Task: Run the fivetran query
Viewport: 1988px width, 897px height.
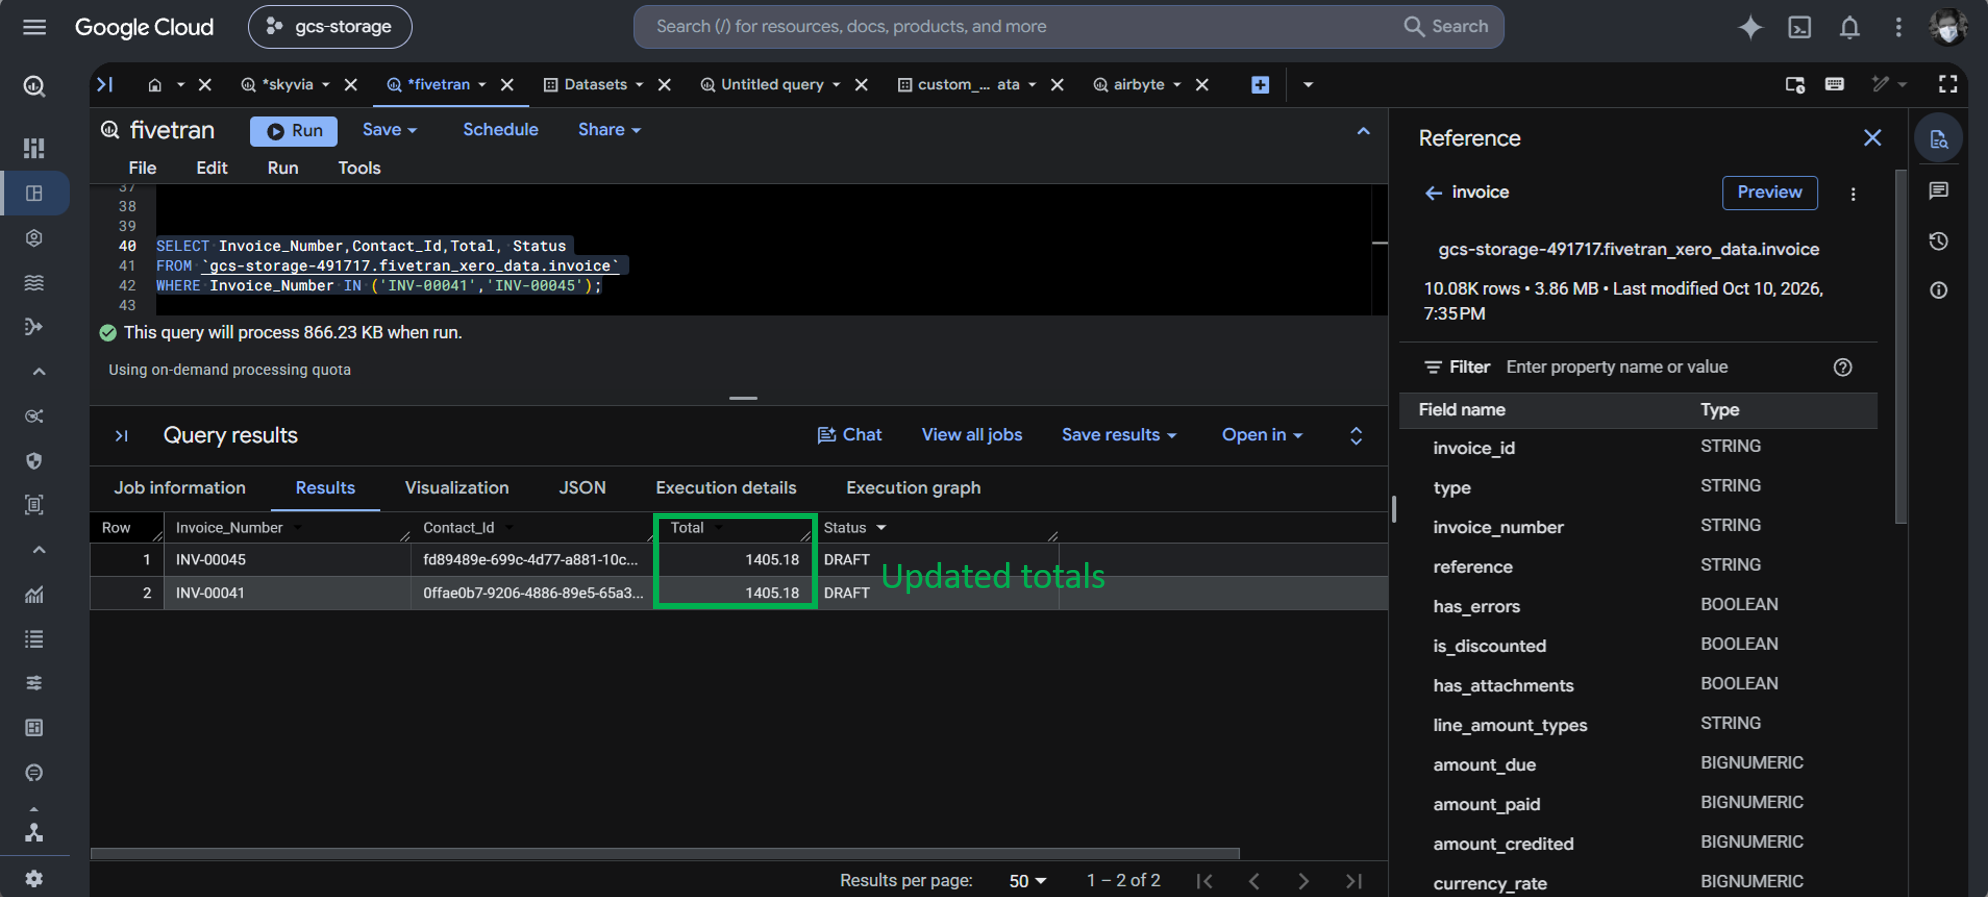Action: (294, 131)
